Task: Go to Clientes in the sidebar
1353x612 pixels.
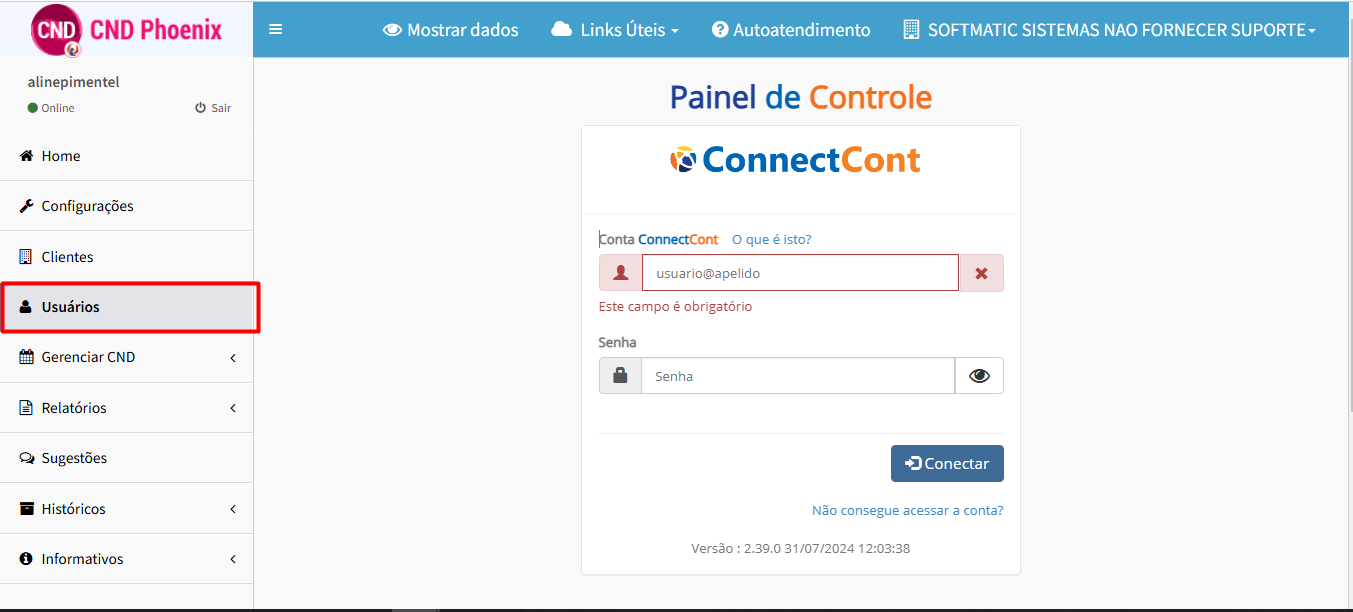Action: tap(126, 257)
